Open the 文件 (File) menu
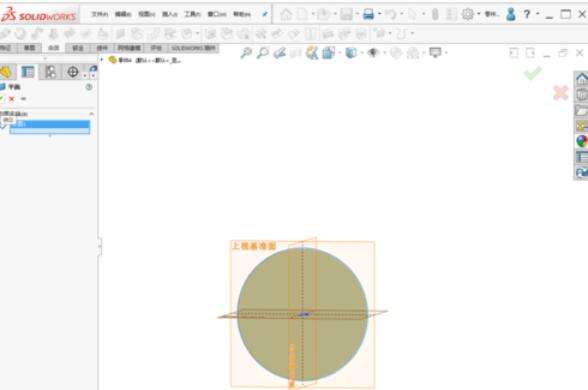588x390 pixels. coord(100,14)
